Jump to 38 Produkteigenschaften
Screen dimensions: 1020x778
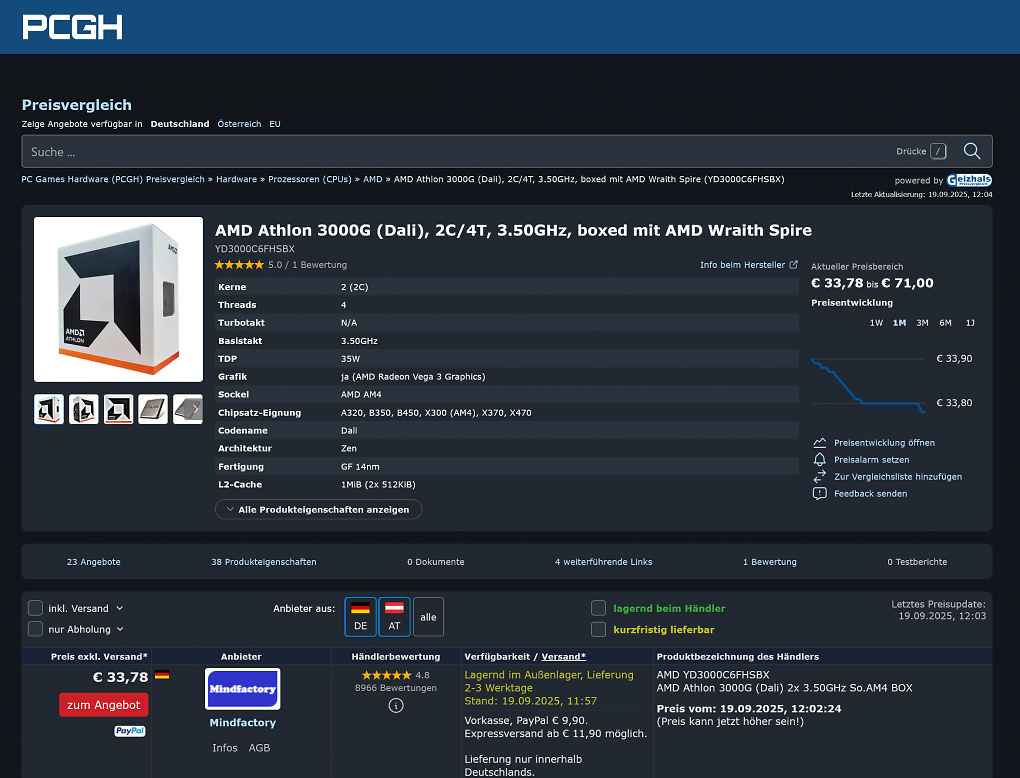click(x=263, y=562)
